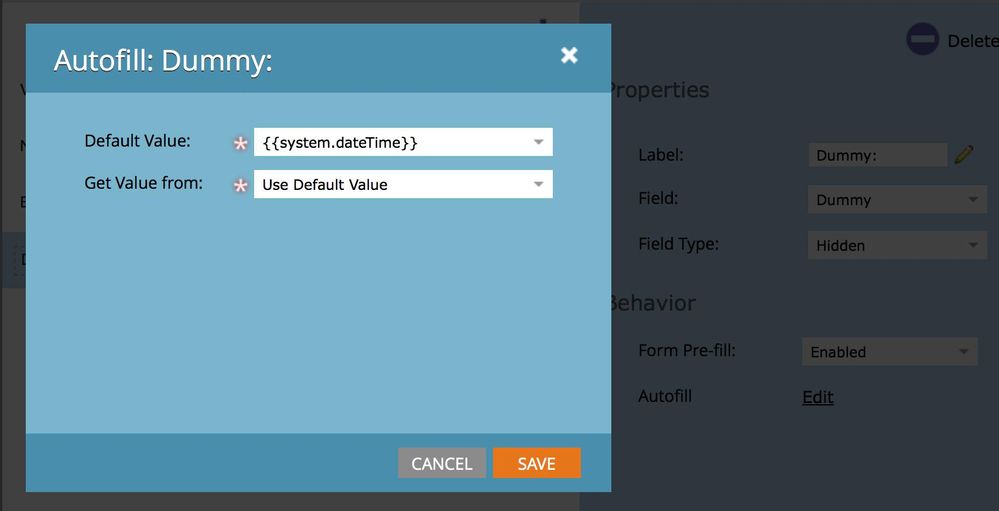Expand the Get Value from dropdown arrow
The image size is (999, 511).
(538, 184)
